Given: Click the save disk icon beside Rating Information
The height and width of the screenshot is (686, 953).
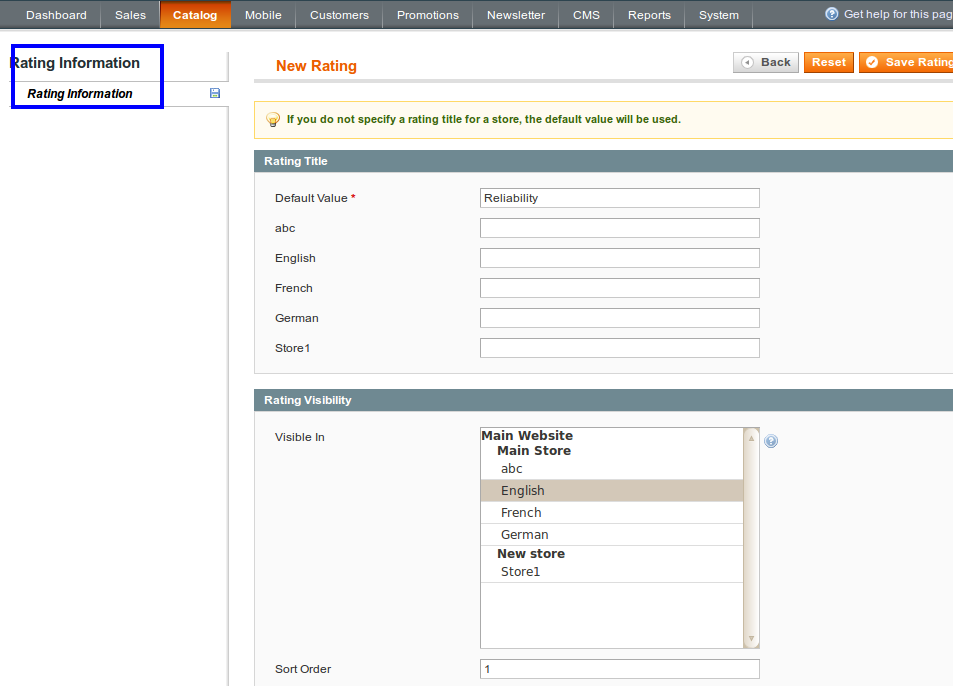Looking at the screenshot, I should coord(215,93).
